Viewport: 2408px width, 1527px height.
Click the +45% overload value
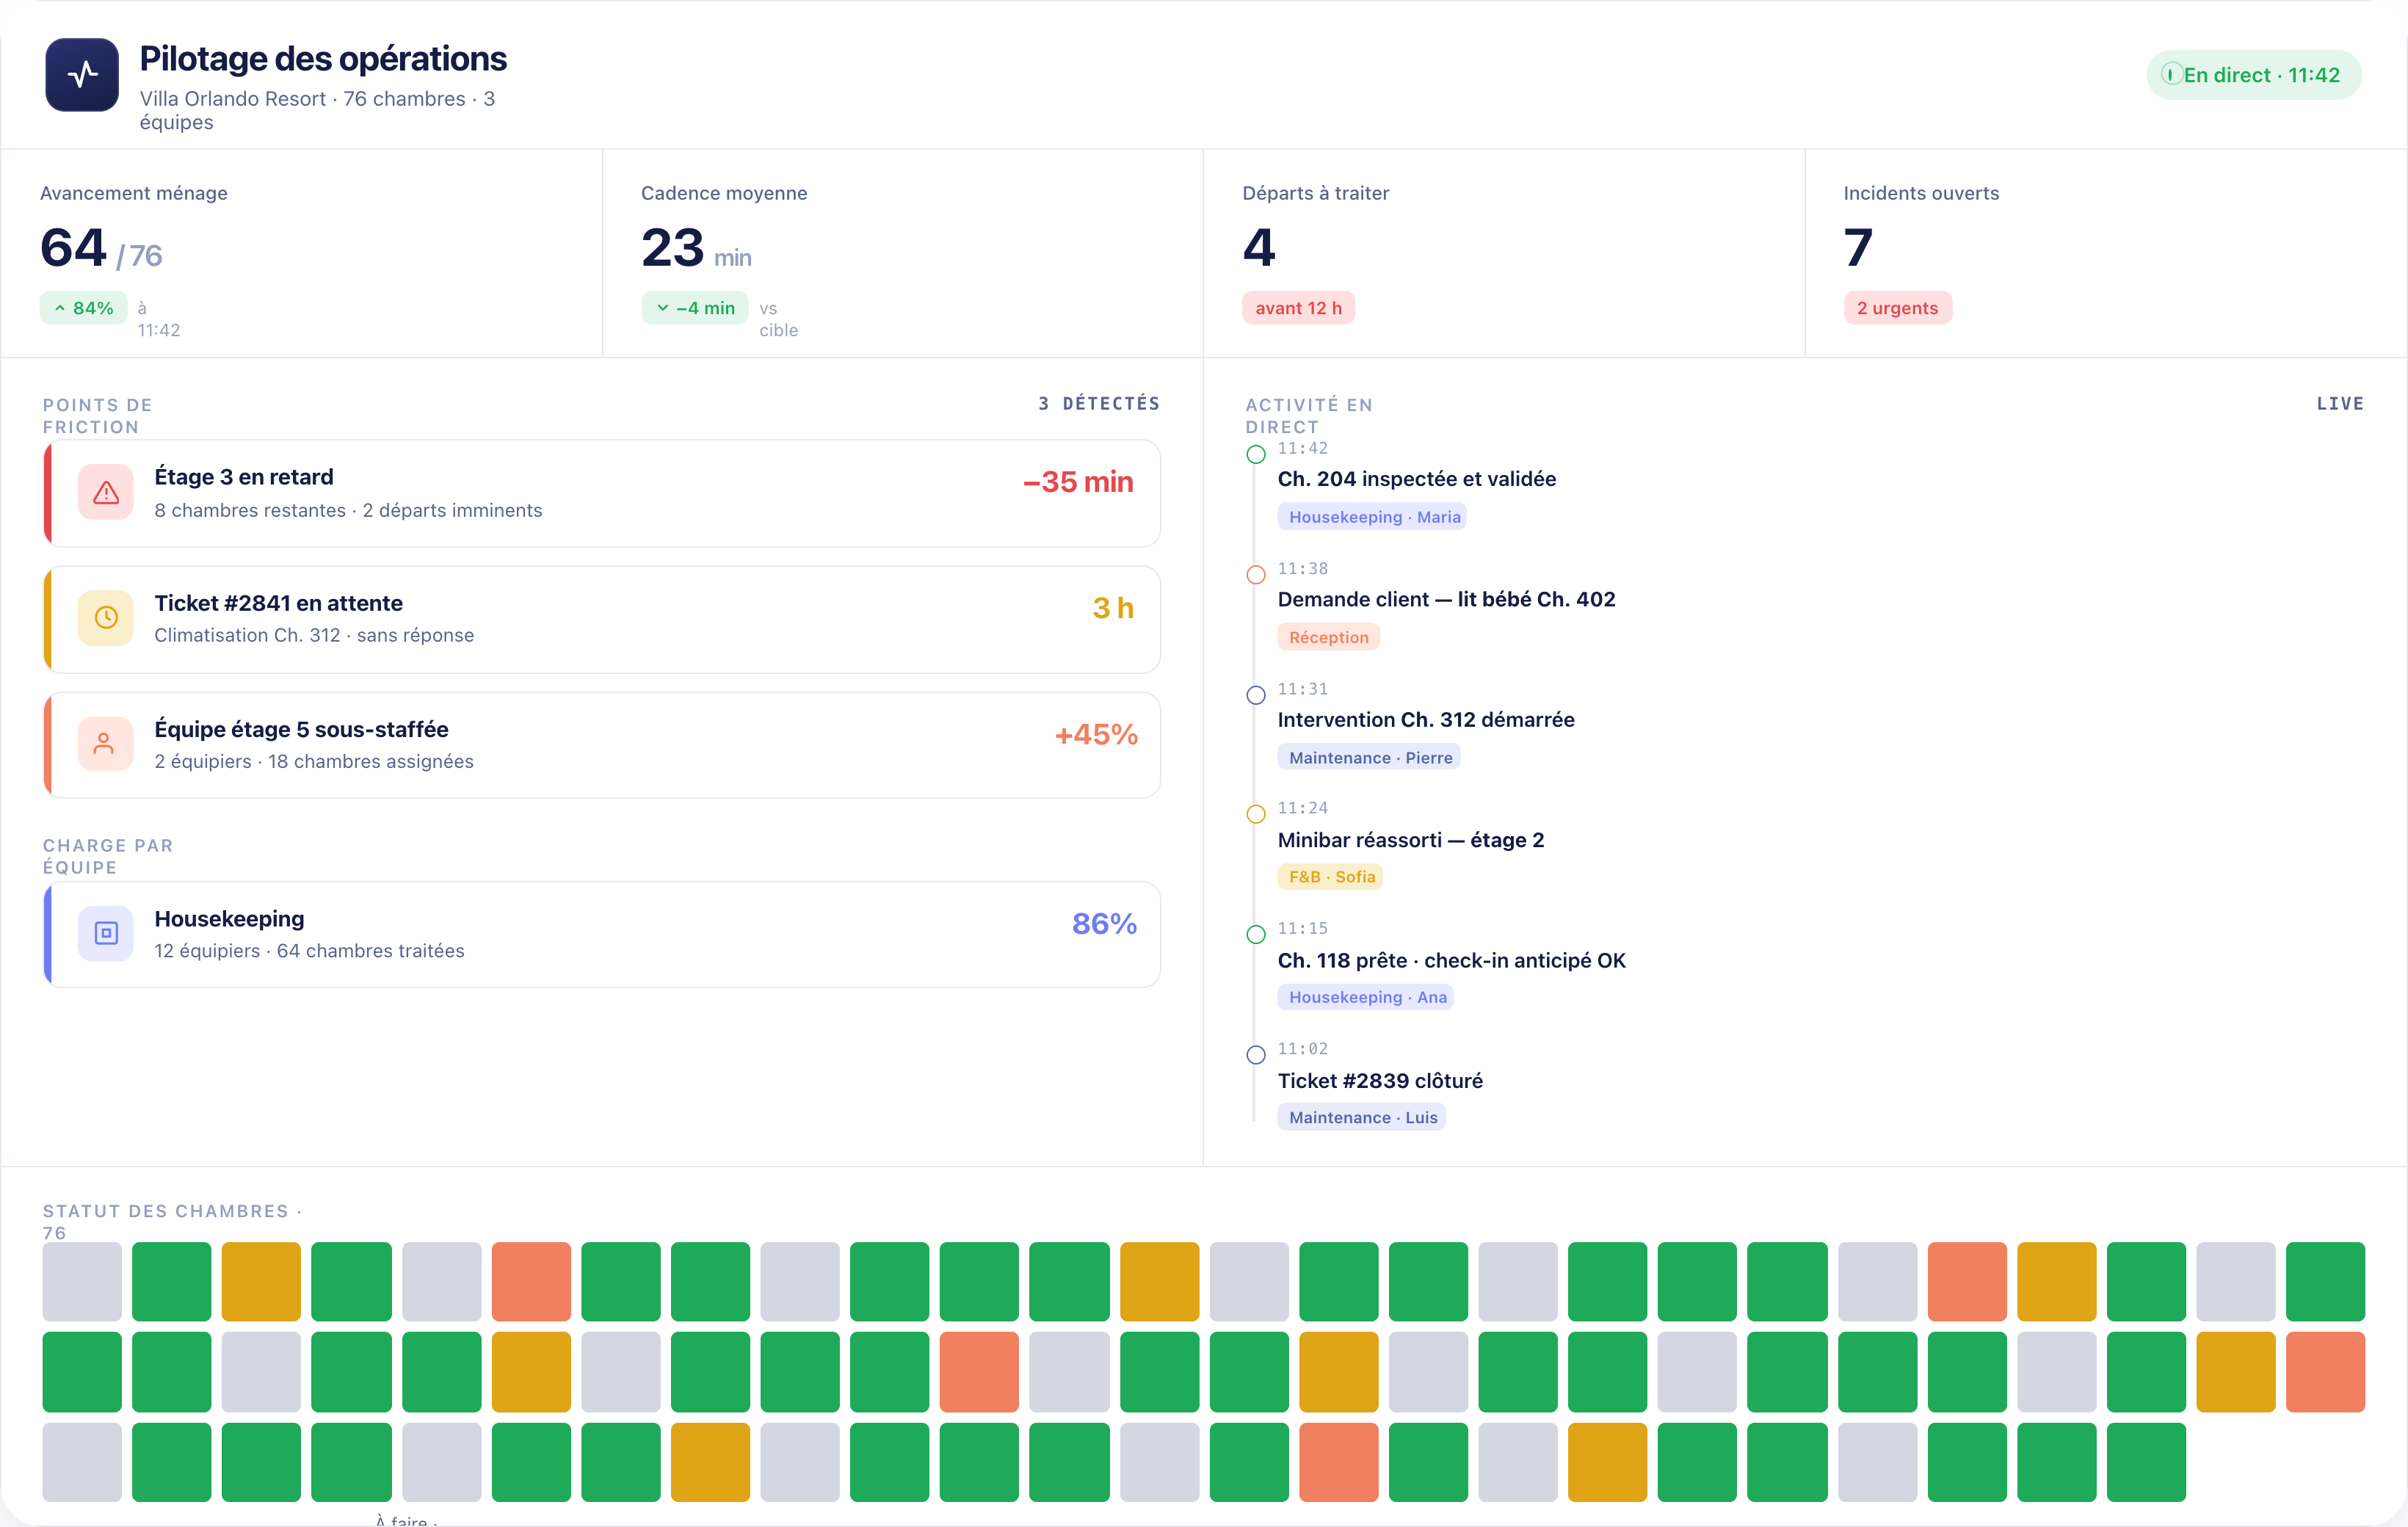coord(1096,735)
